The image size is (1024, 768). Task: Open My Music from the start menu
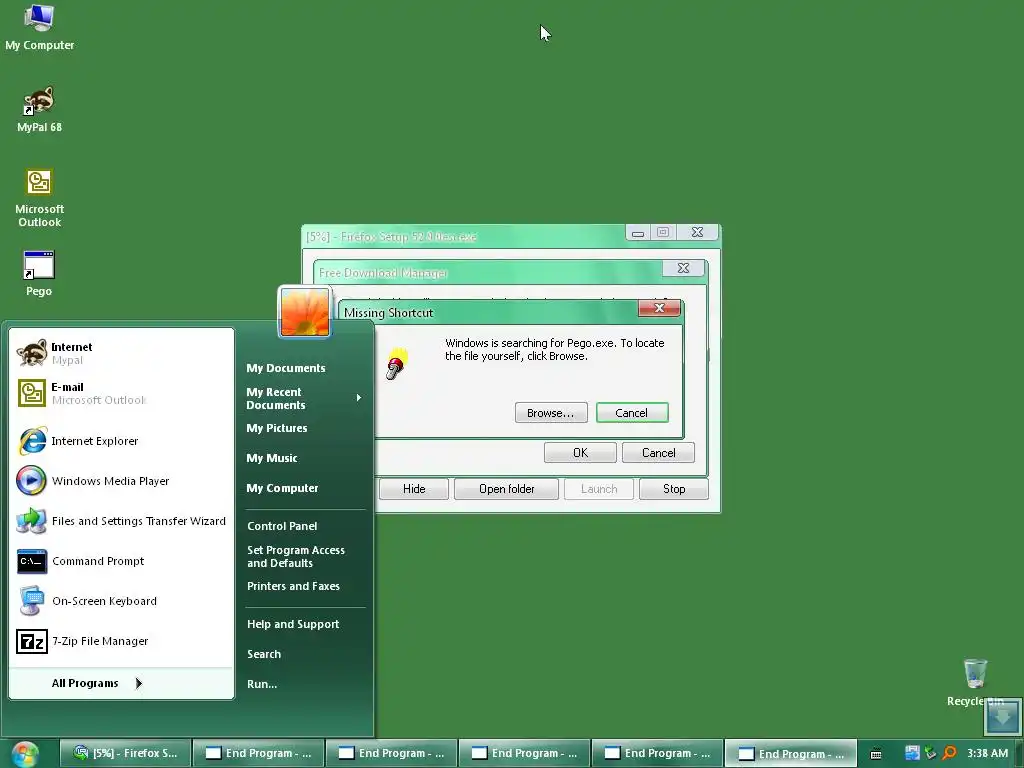pyautogui.click(x=272, y=458)
